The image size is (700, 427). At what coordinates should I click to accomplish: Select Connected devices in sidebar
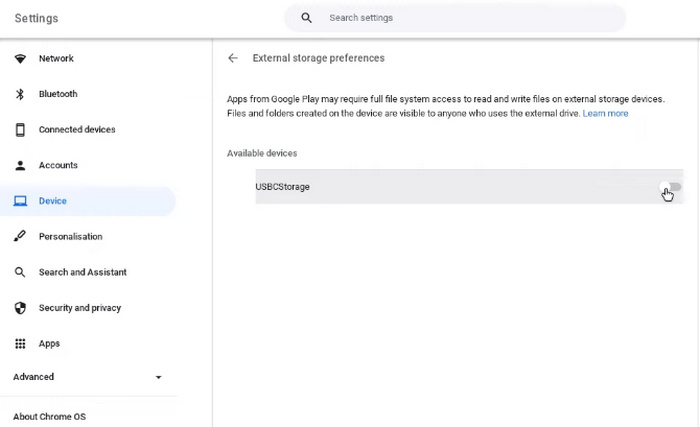coord(77,130)
